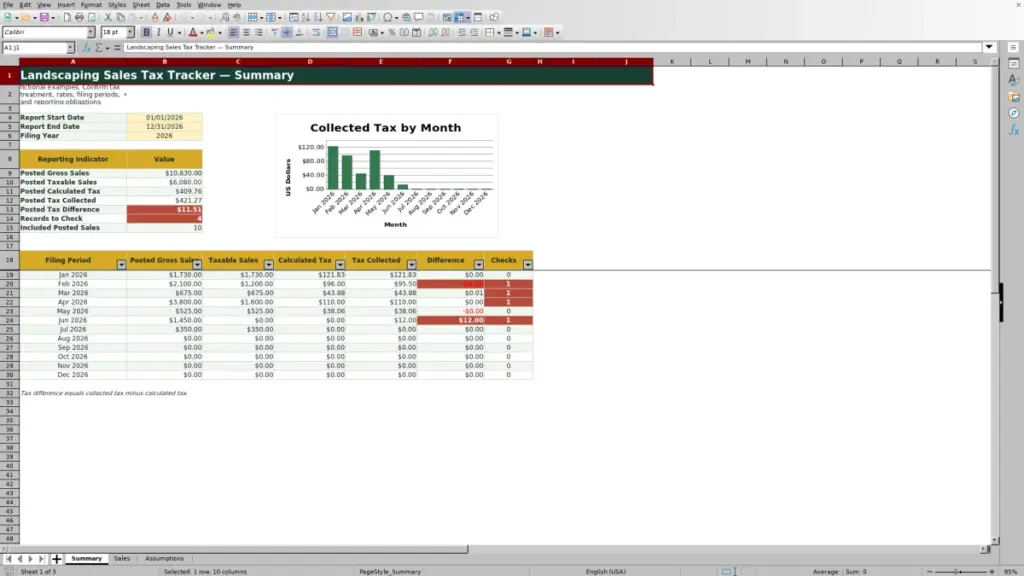This screenshot has height=576, width=1024.
Task: Open the Filing Period filter dropdown
Action: point(121,264)
